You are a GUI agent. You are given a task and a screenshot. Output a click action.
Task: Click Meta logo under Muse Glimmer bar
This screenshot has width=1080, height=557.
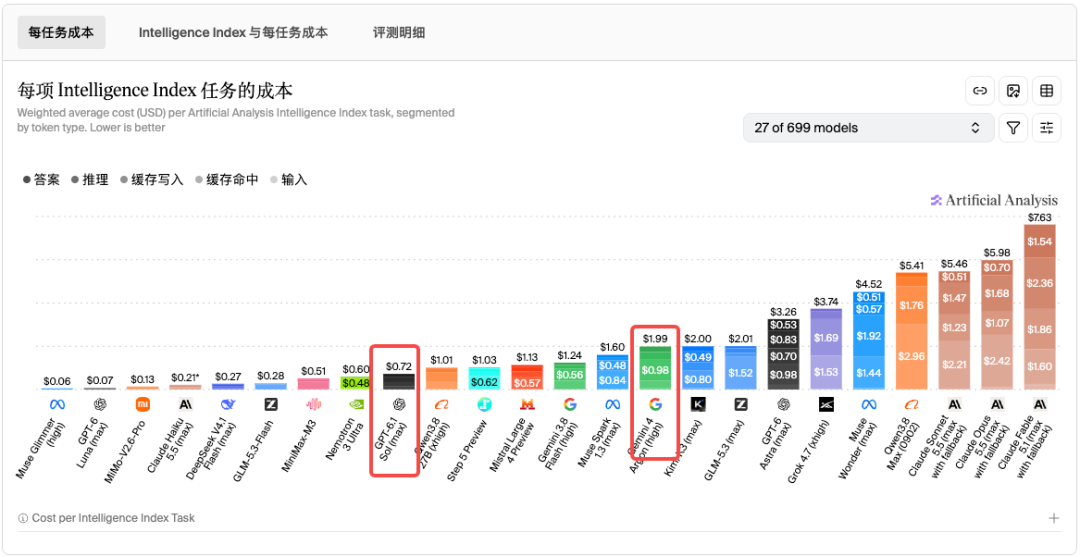pyautogui.click(x=57, y=404)
